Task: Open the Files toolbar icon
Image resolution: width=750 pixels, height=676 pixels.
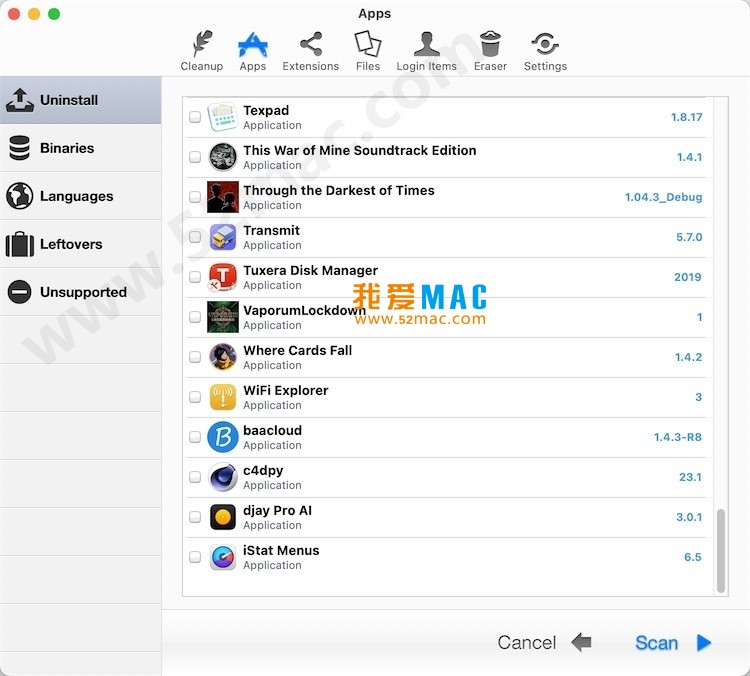Action: tap(367, 44)
